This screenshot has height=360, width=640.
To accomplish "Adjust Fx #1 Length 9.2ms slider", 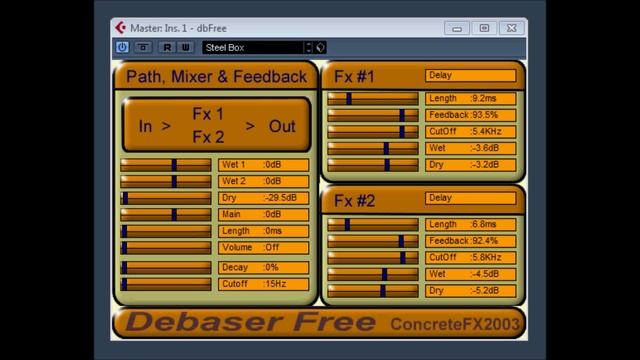I will 373,98.
